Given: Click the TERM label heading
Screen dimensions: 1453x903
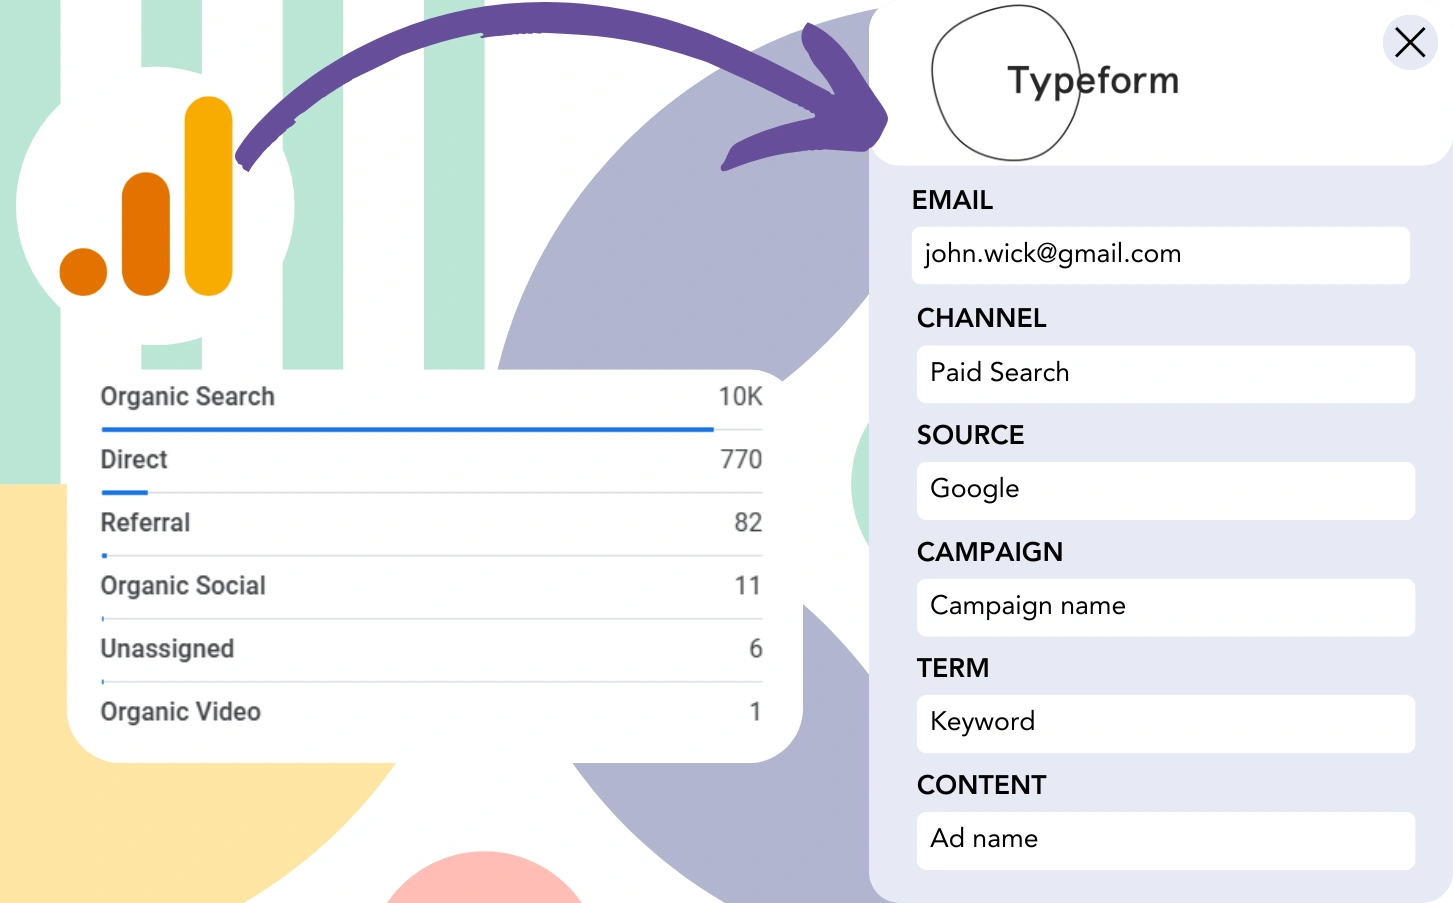Looking at the screenshot, I should (953, 669).
